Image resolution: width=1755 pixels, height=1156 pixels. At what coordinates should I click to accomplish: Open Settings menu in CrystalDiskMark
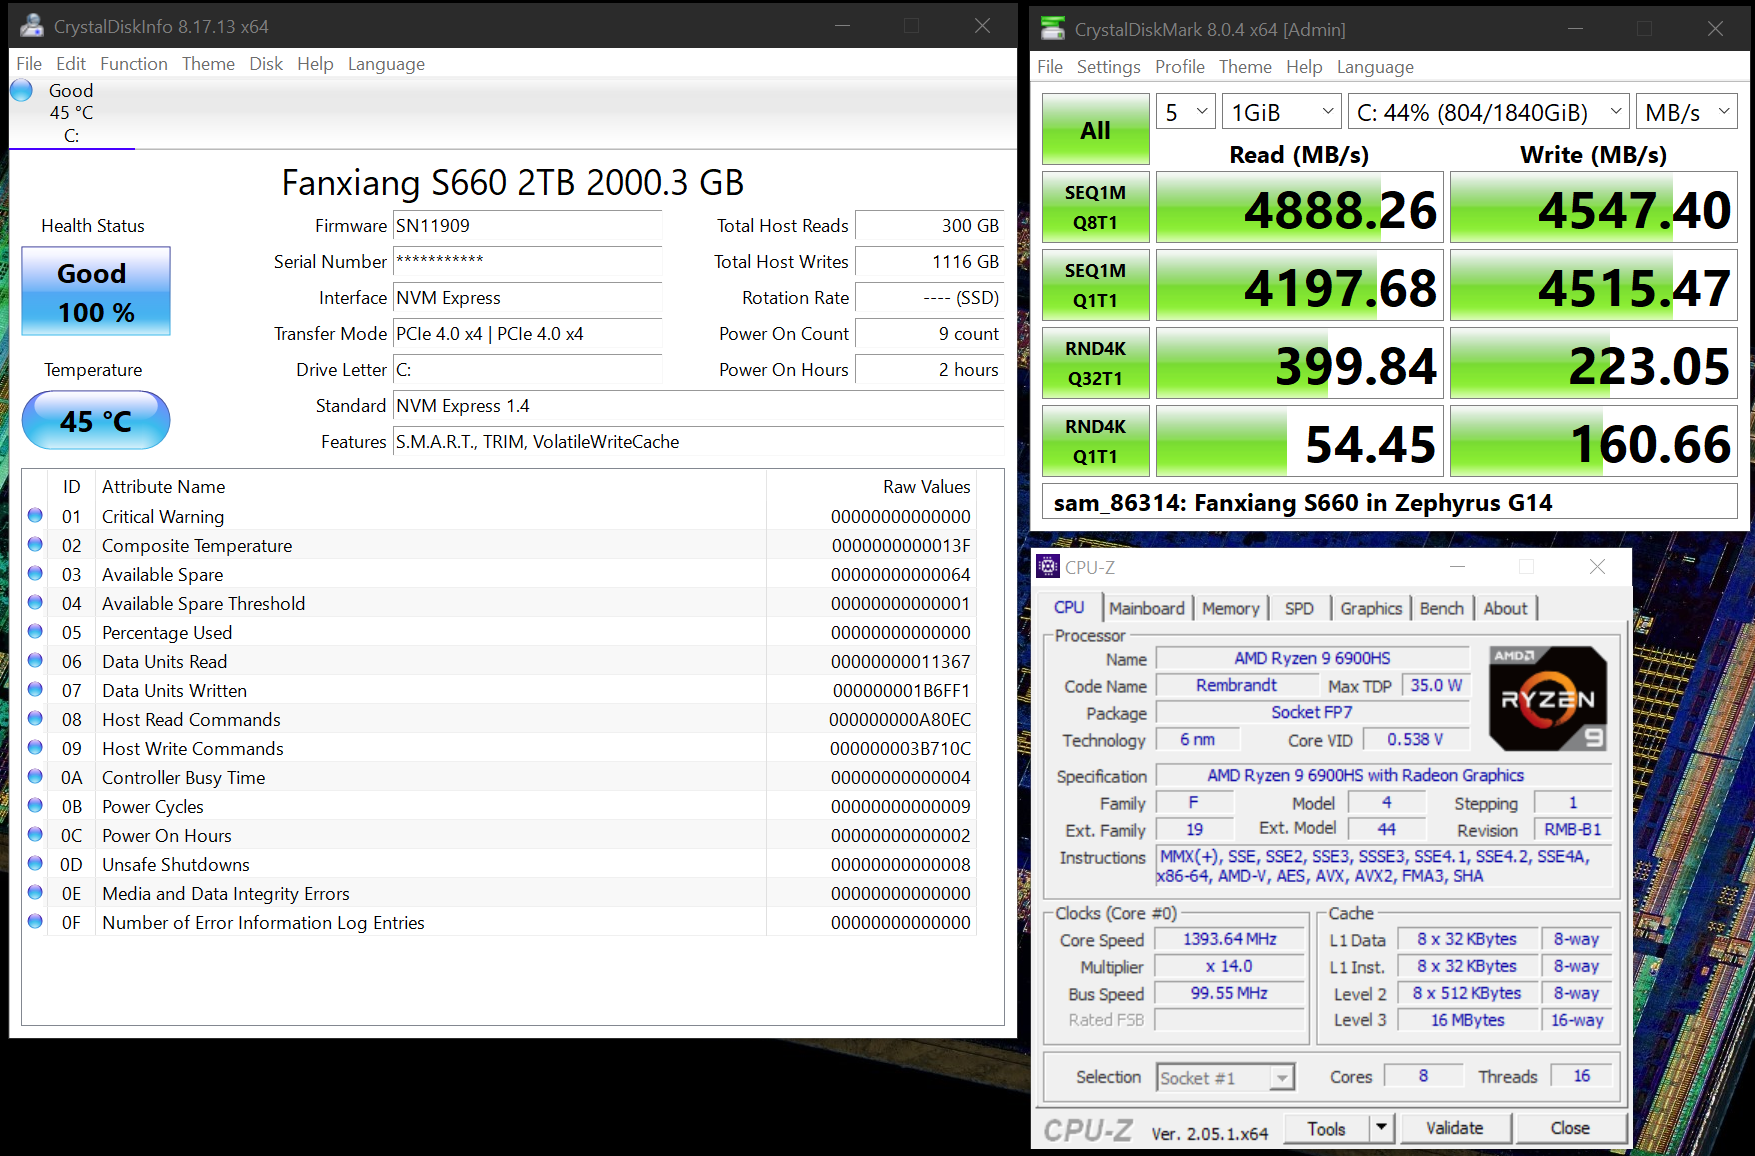point(1108,67)
